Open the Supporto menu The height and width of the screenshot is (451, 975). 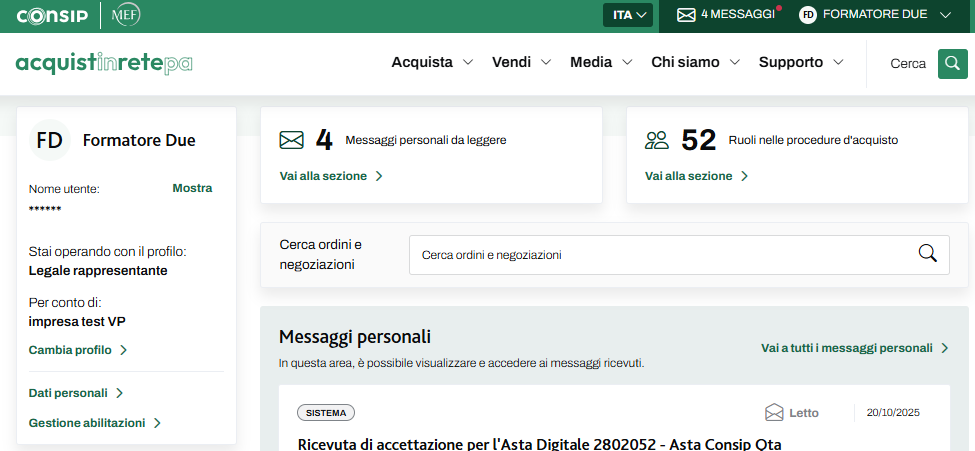801,62
